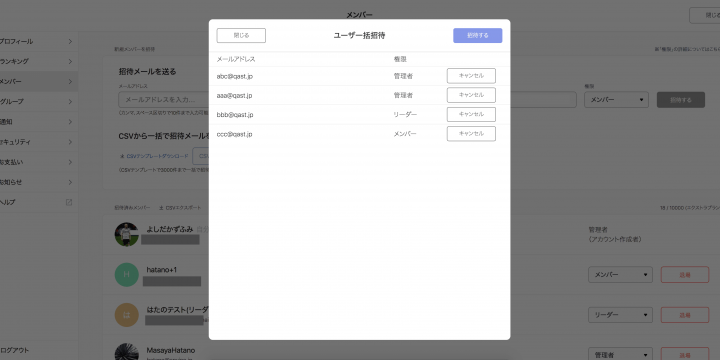Cancel the invite for abc@qast.jp
The width and height of the screenshot is (720, 360).
(x=471, y=76)
